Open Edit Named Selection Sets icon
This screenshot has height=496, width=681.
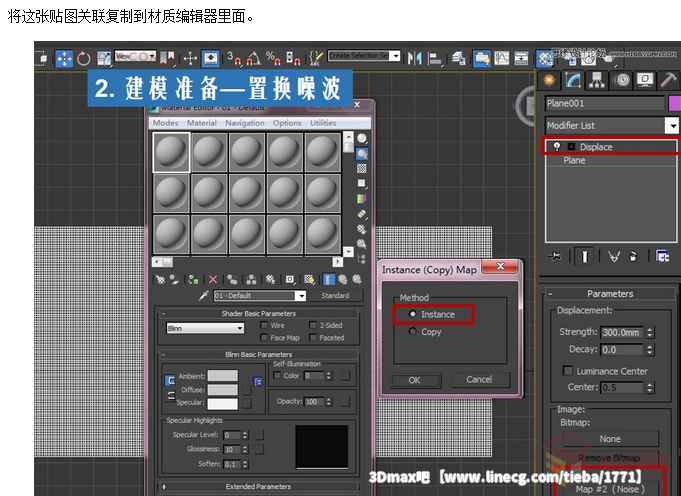[316, 58]
